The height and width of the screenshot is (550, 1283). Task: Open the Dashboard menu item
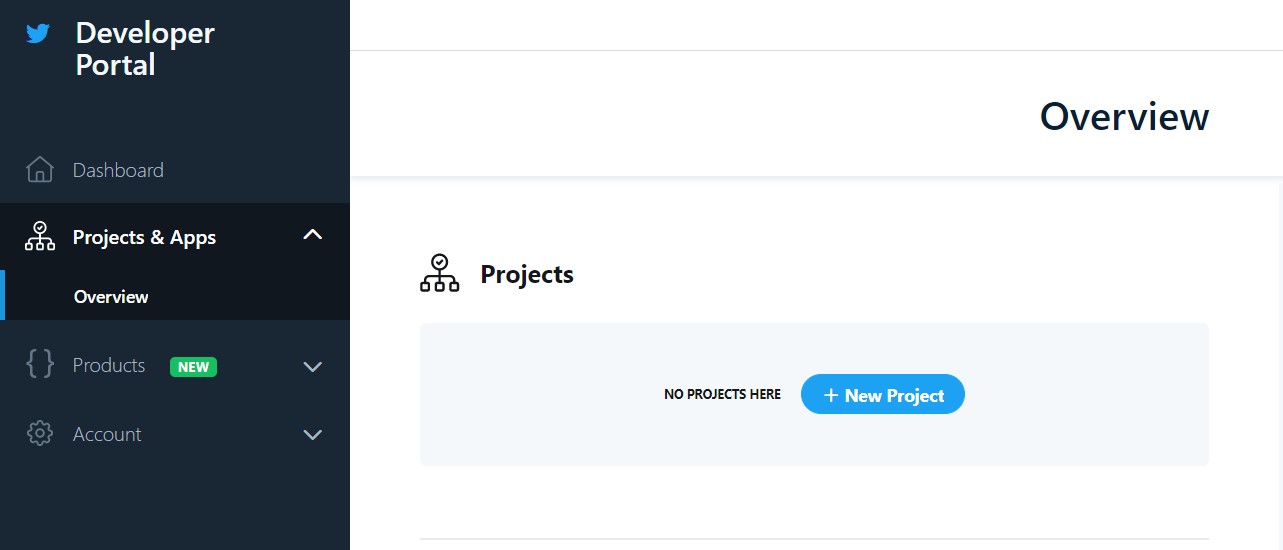[118, 170]
